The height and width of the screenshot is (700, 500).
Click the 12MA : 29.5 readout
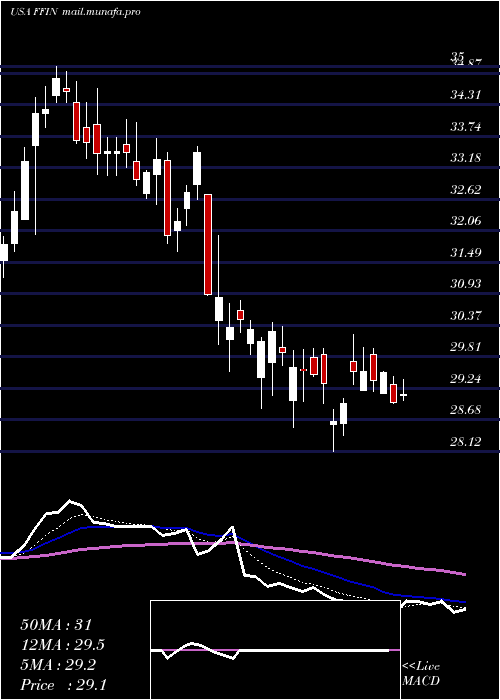click(65, 645)
